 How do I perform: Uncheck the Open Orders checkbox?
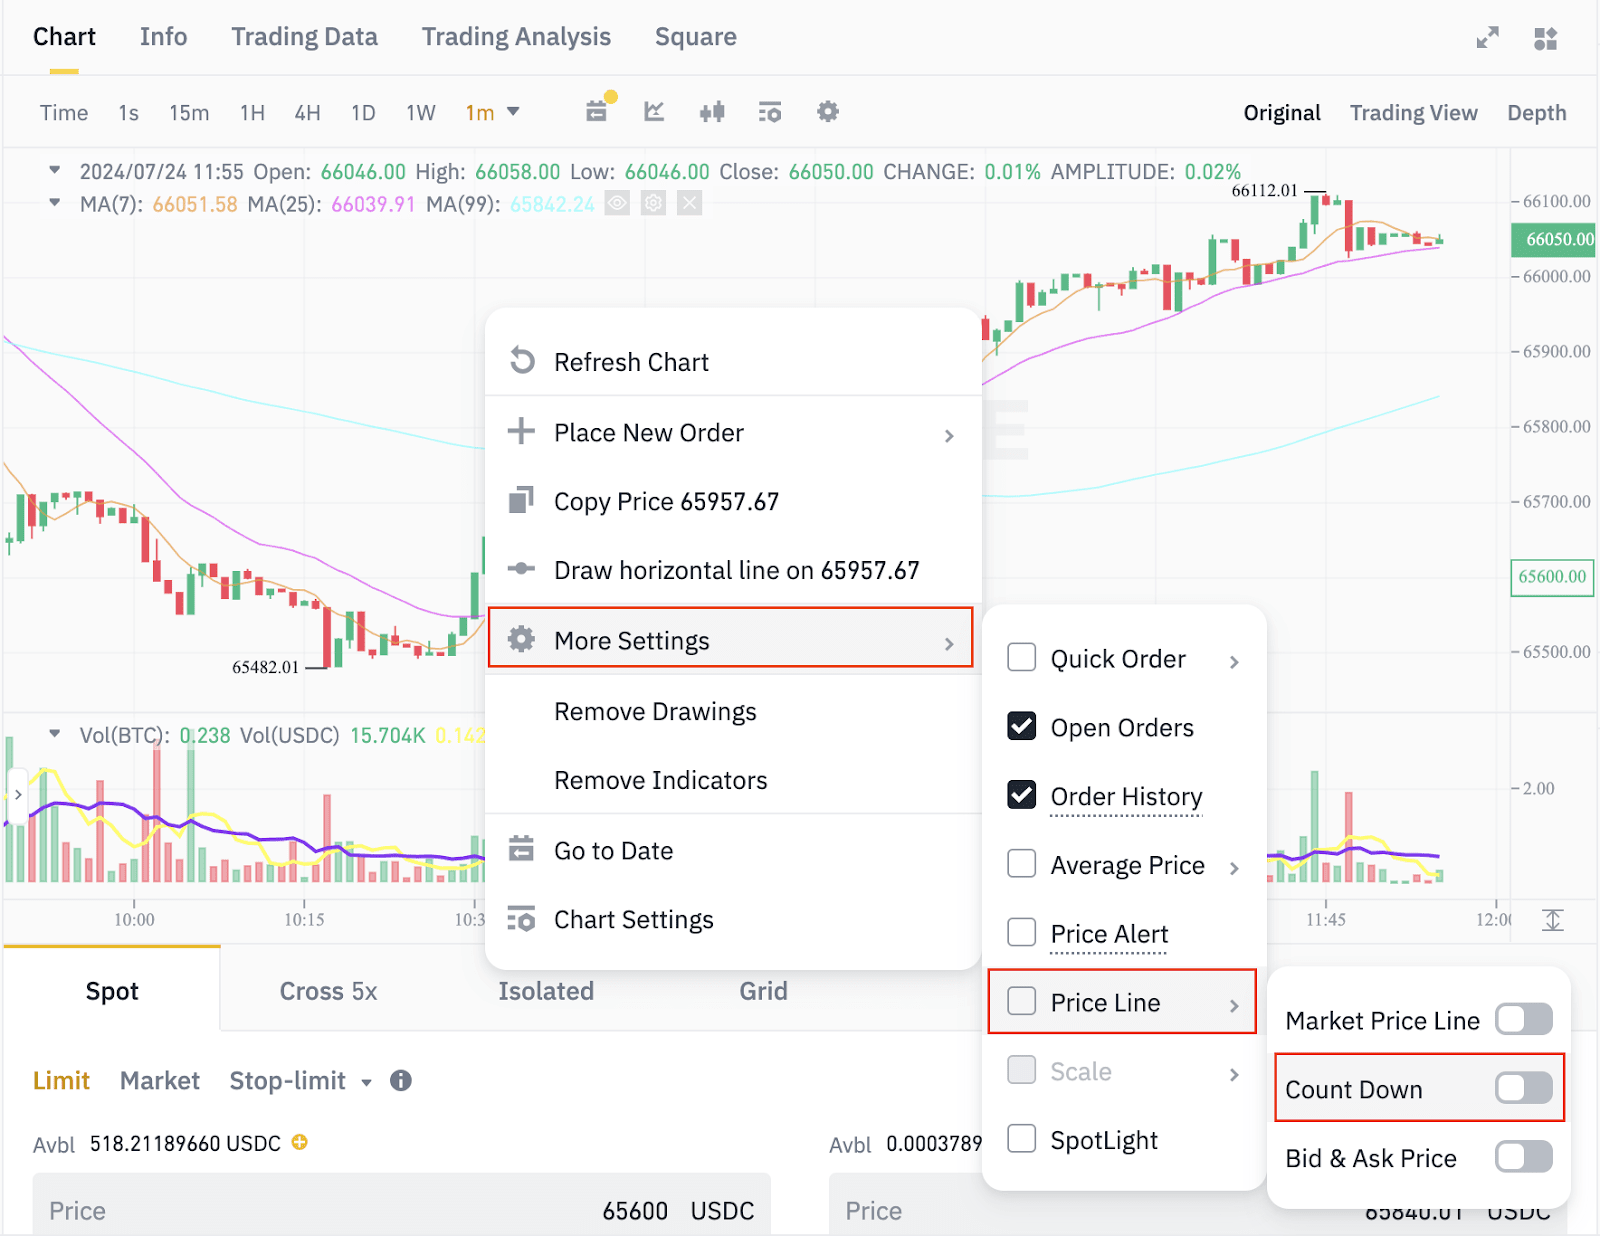point(1021,726)
